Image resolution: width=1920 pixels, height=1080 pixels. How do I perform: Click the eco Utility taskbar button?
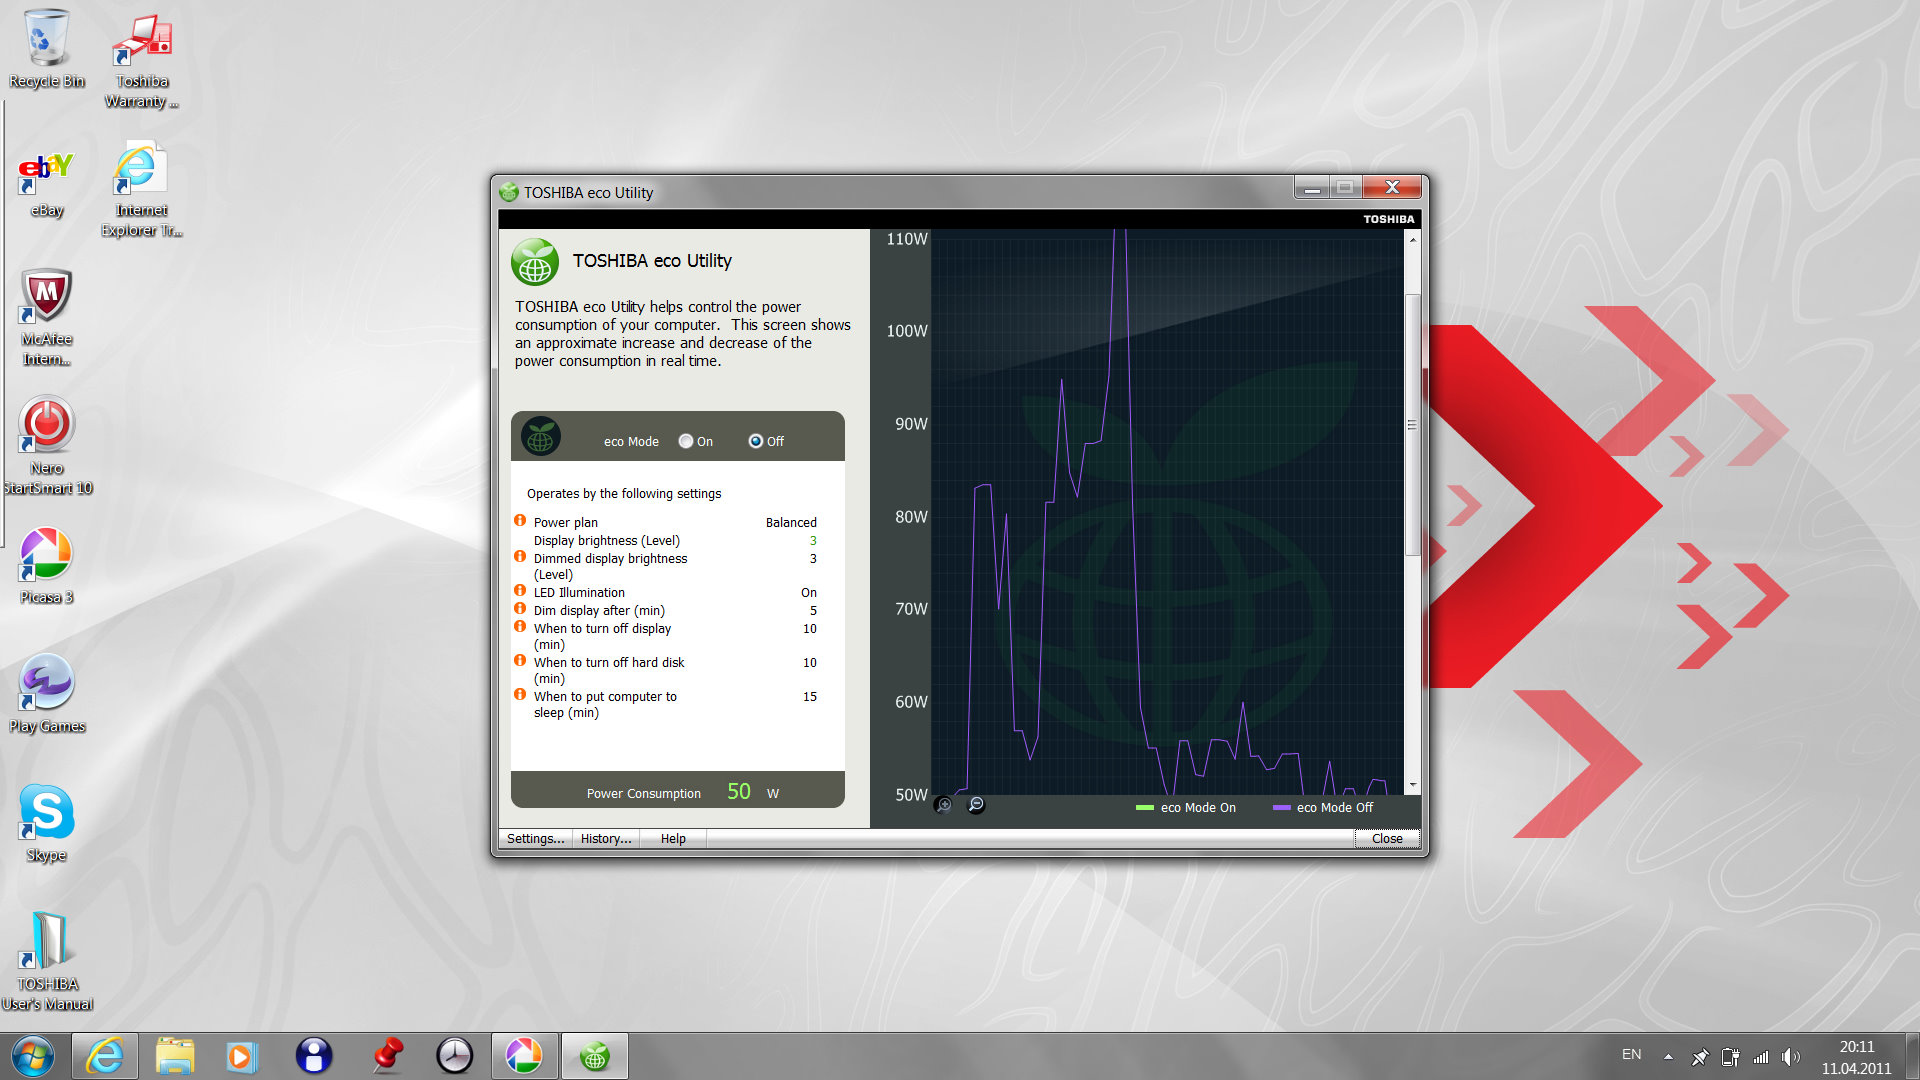tap(595, 1056)
